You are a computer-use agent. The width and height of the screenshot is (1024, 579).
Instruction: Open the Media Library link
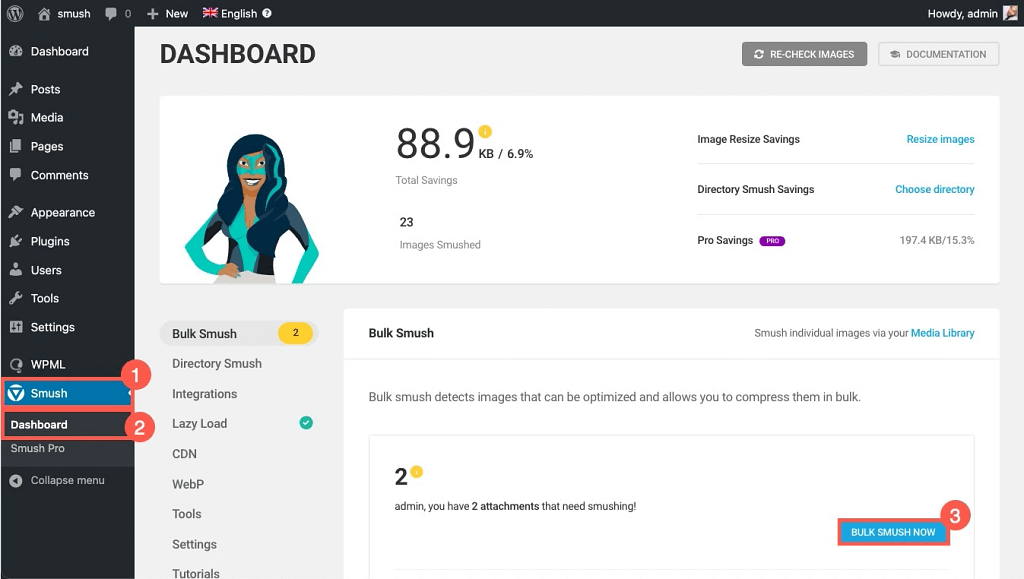tap(942, 333)
